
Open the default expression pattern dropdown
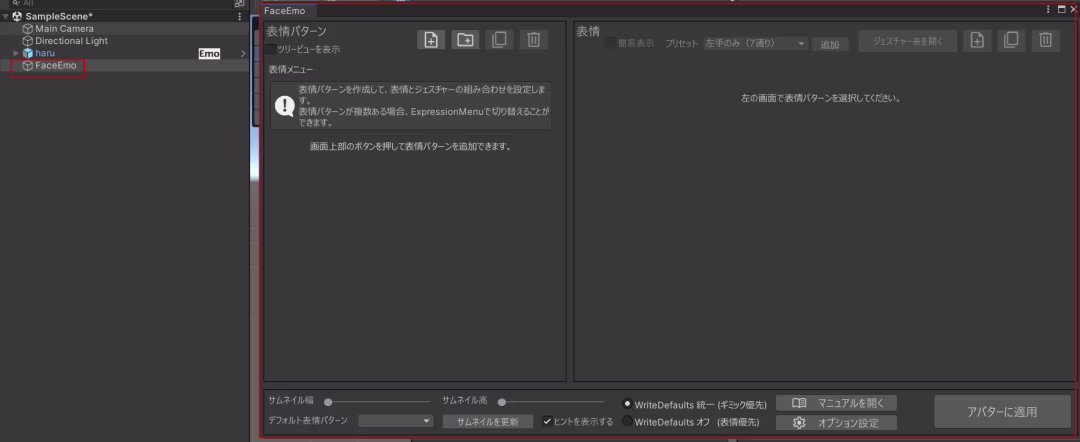point(396,421)
